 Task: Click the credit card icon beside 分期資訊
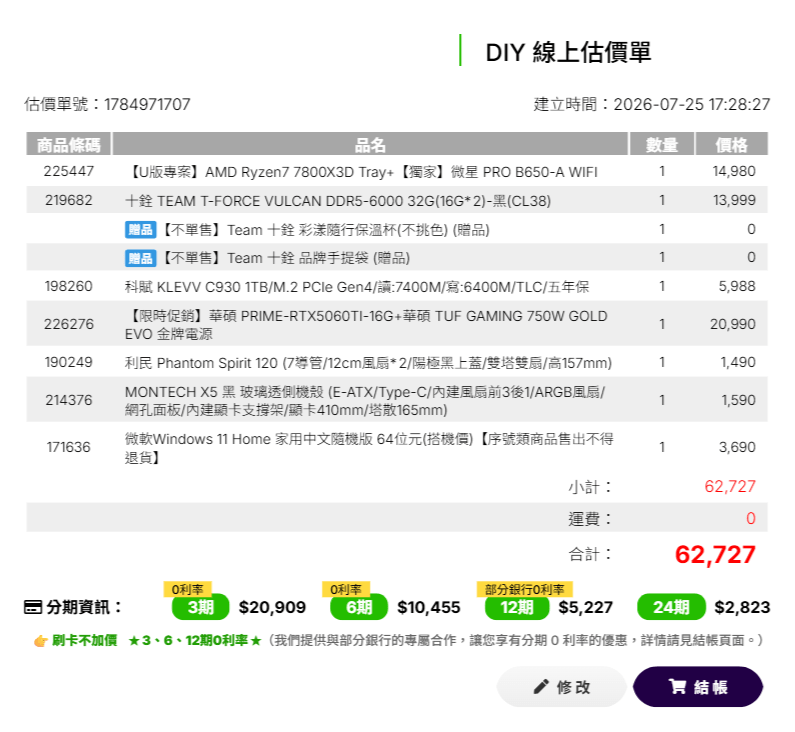pos(33,607)
